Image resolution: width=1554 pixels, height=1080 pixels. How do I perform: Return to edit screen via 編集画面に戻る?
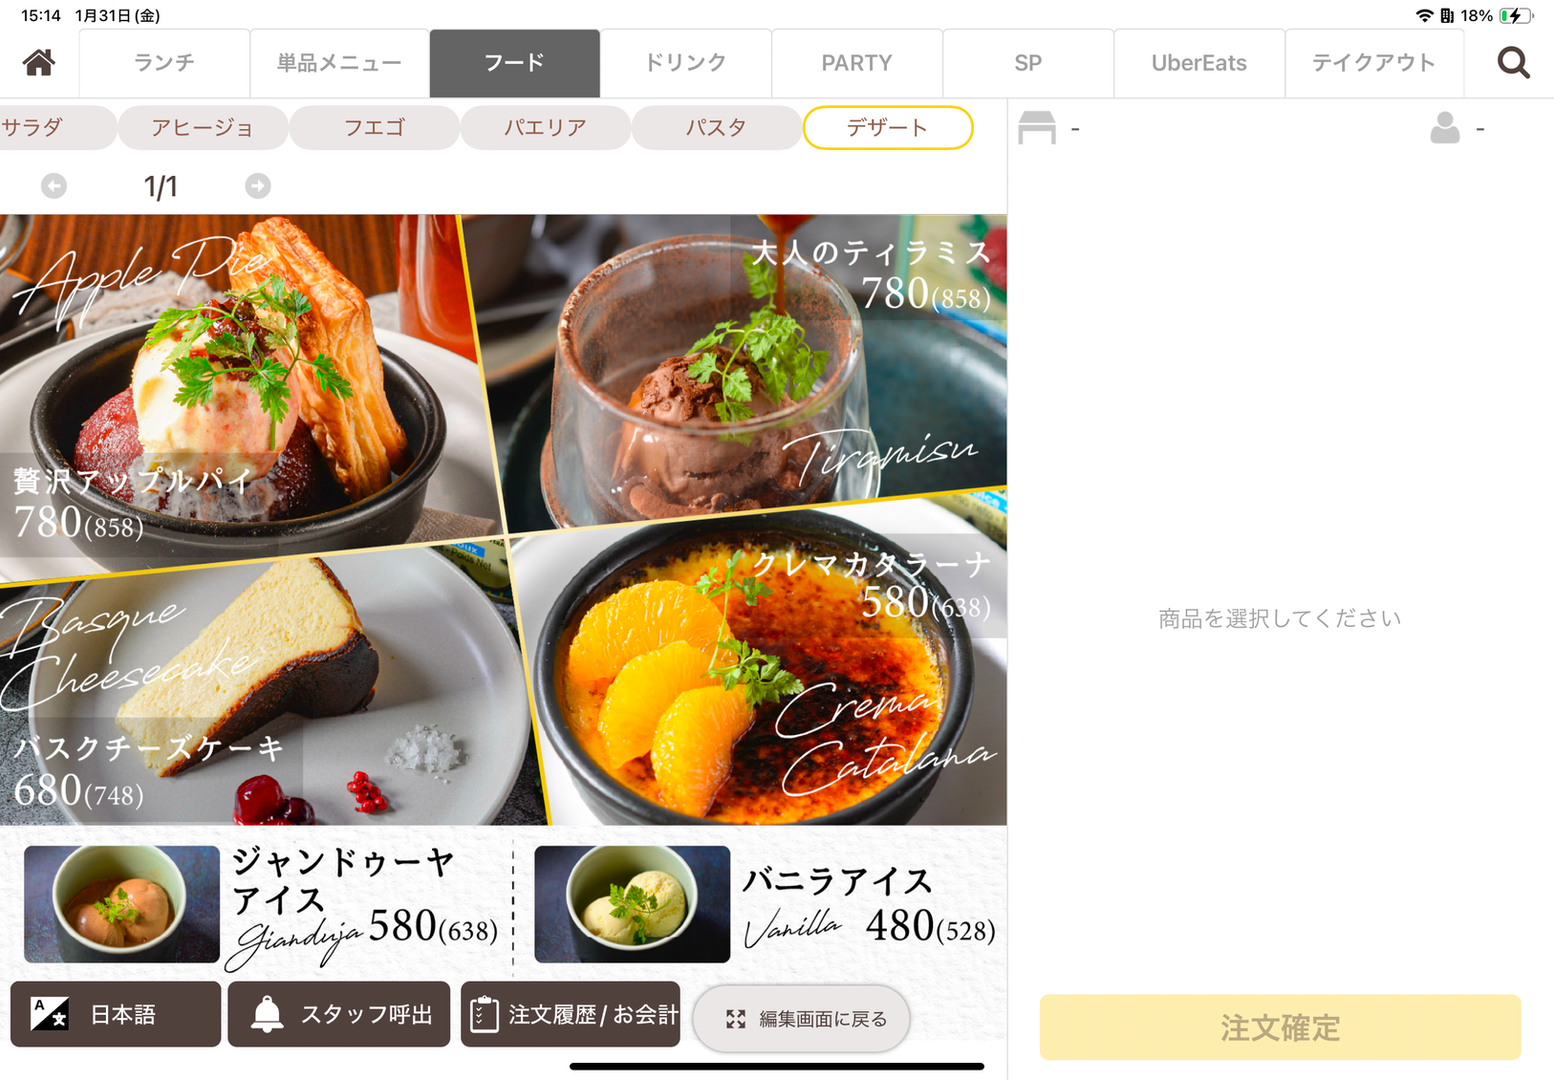[802, 1019]
